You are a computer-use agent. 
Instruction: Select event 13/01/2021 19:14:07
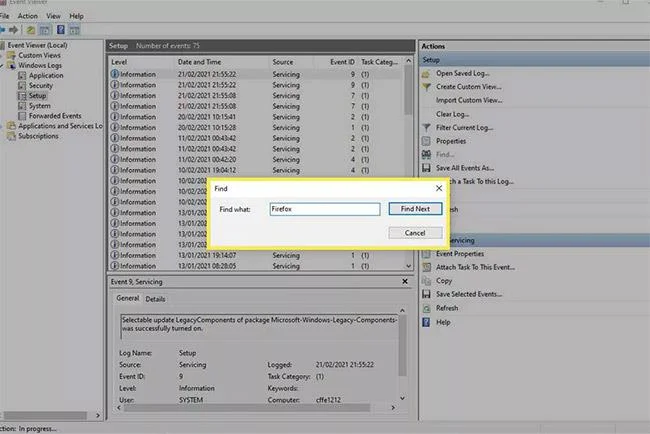coord(255,255)
